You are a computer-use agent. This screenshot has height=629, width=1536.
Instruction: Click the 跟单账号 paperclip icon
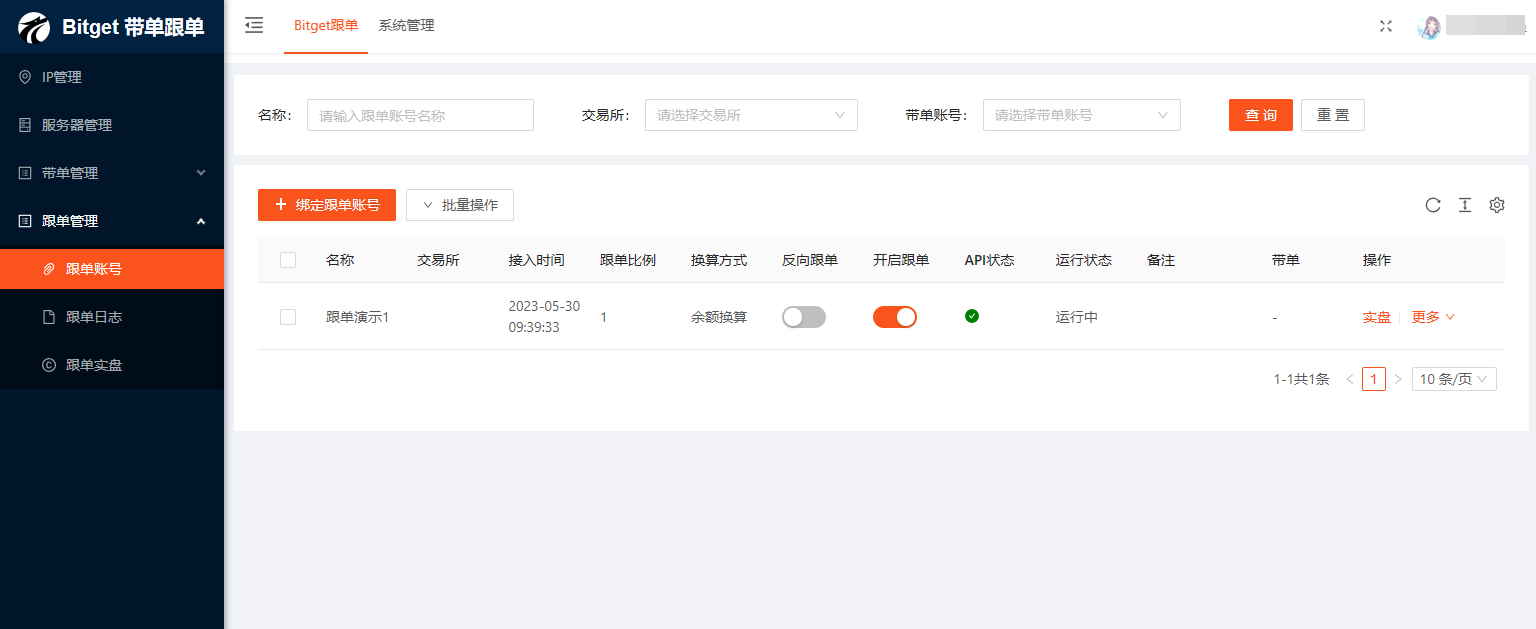[x=49, y=269]
